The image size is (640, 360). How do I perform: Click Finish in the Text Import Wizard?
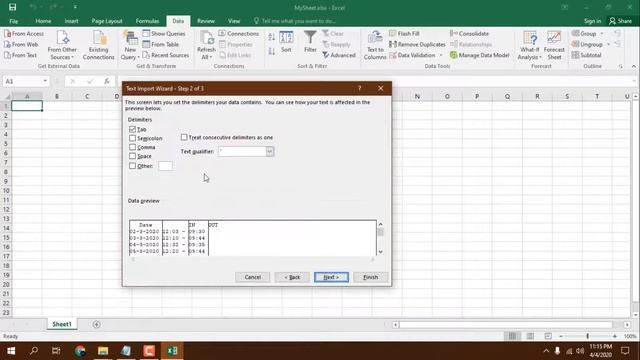coord(370,277)
